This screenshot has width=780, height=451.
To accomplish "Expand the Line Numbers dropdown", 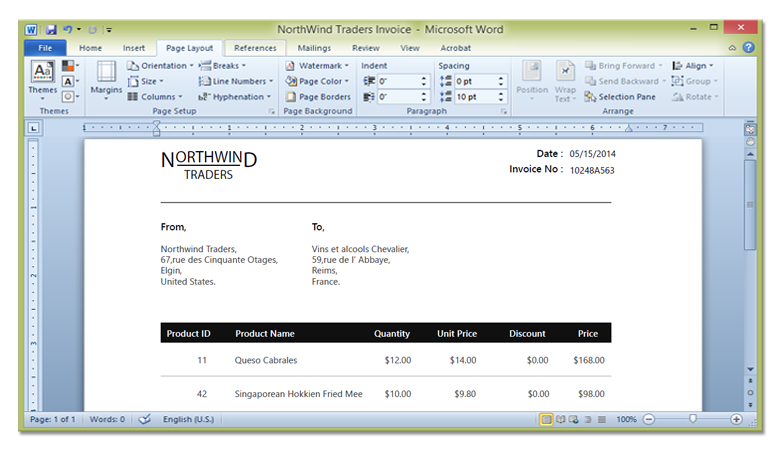I will [x=236, y=81].
